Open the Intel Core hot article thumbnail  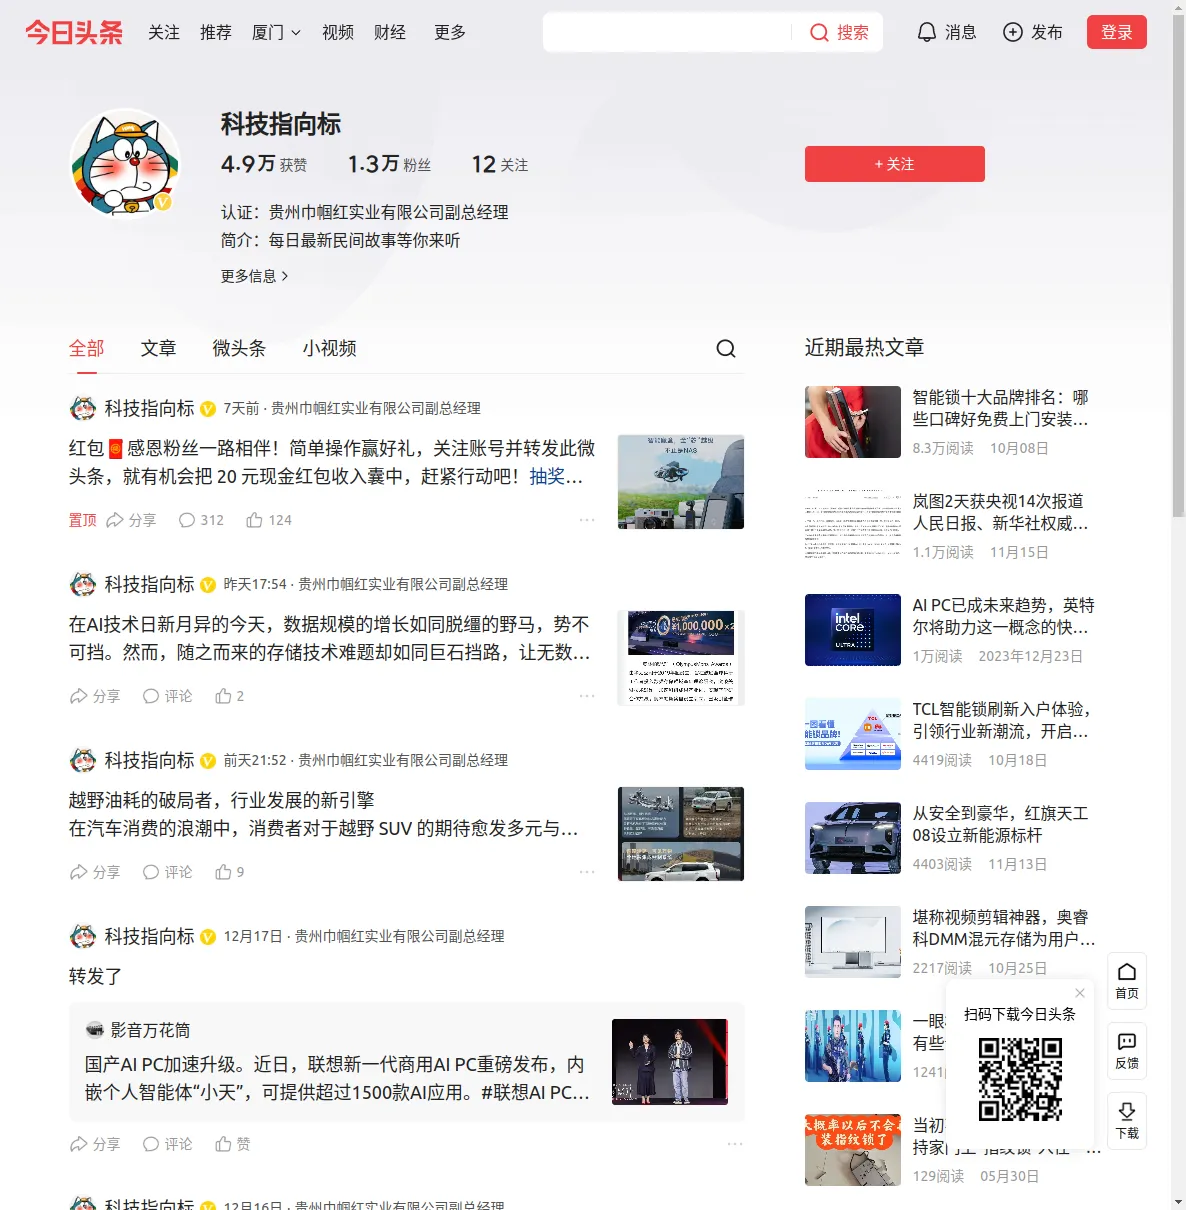pos(853,630)
